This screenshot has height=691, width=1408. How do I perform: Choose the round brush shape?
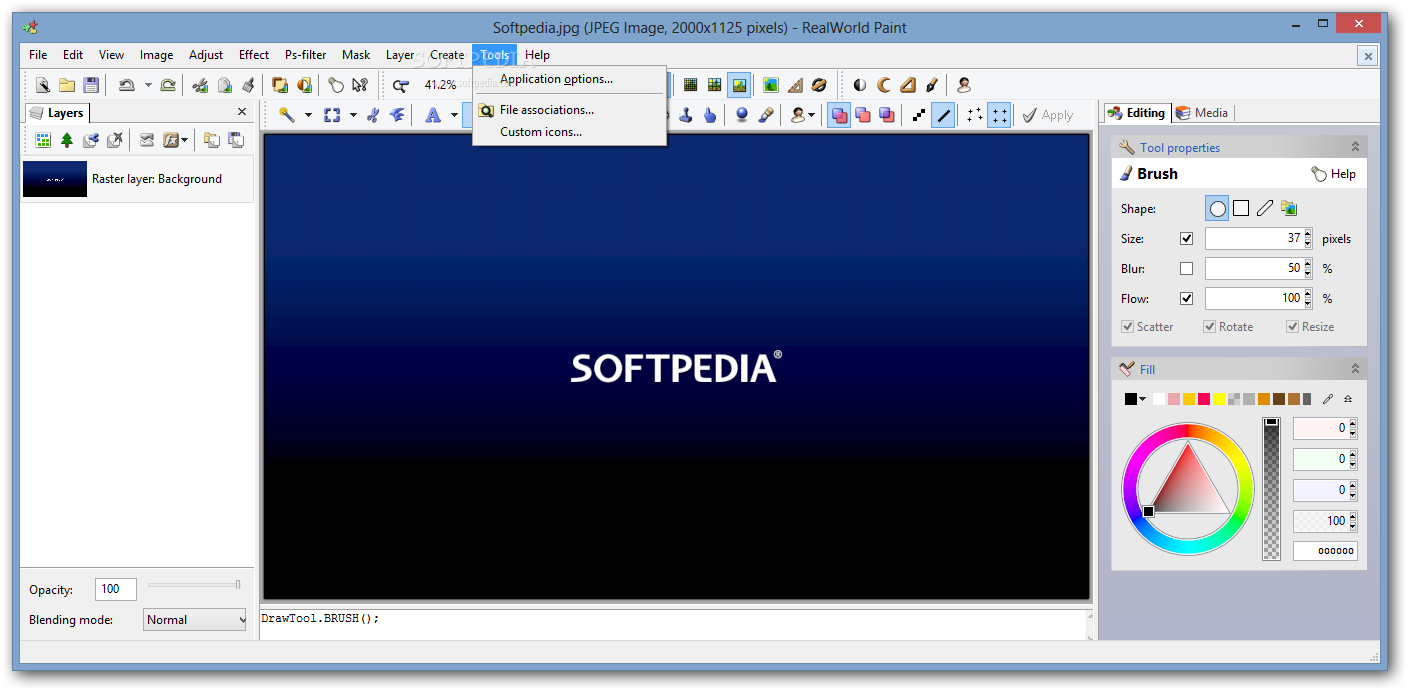(x=1217, y=209)
